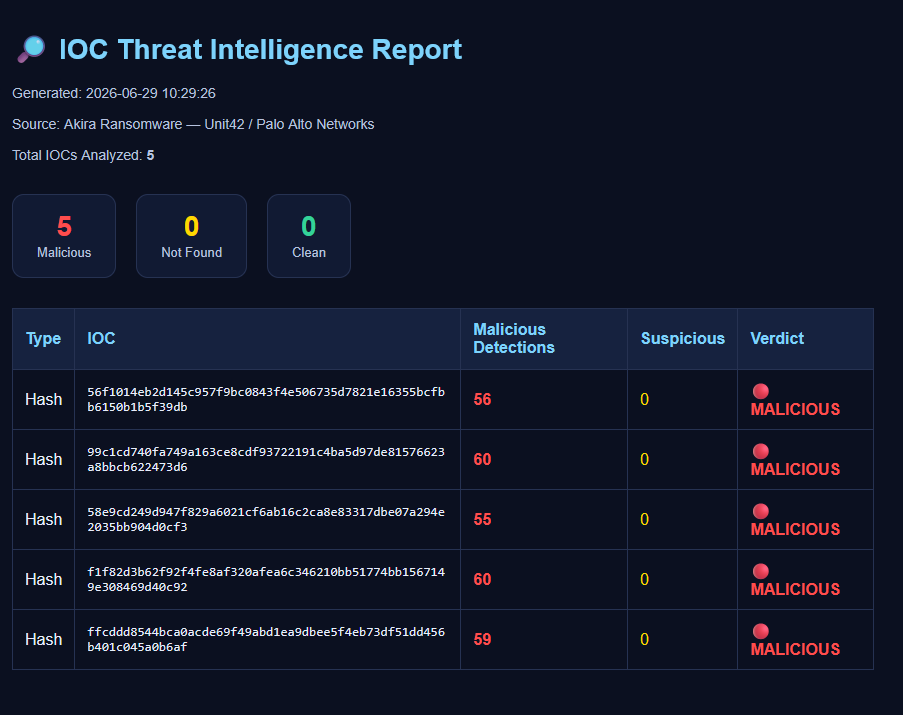
Task: Click detection count 60 in the f1f82d3b row
Action: [x=482, y=579]
